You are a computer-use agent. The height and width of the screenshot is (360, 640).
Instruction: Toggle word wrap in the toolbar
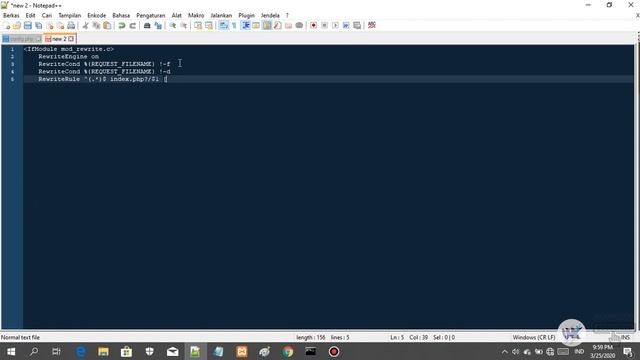click(223, 26)
